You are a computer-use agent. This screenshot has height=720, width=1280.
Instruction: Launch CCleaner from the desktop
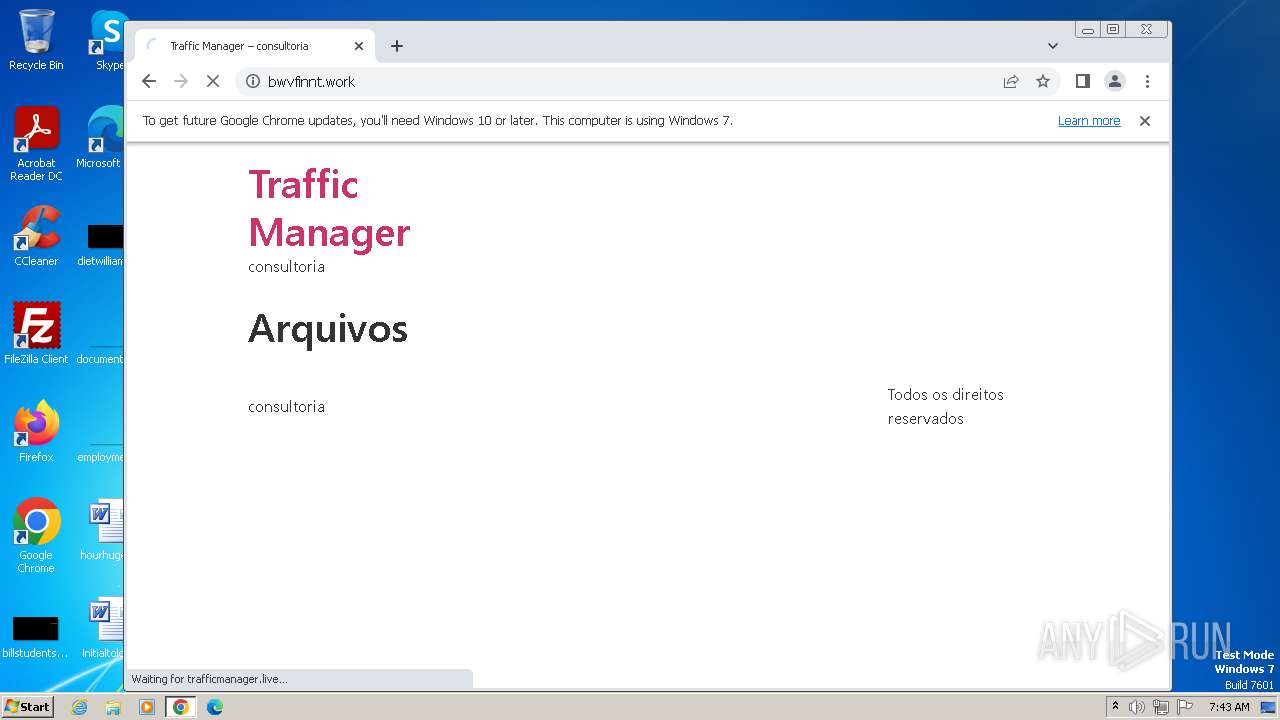pyautogui.click(x=36, y=236)
